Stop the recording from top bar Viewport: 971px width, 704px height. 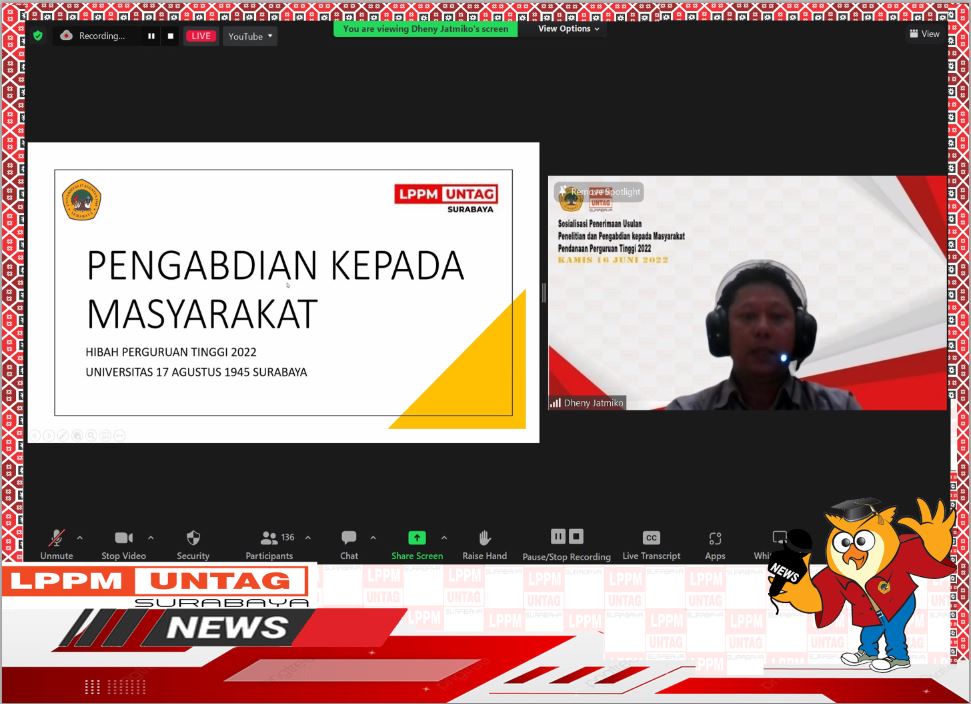pyautogui.click(x=170, y=36)
